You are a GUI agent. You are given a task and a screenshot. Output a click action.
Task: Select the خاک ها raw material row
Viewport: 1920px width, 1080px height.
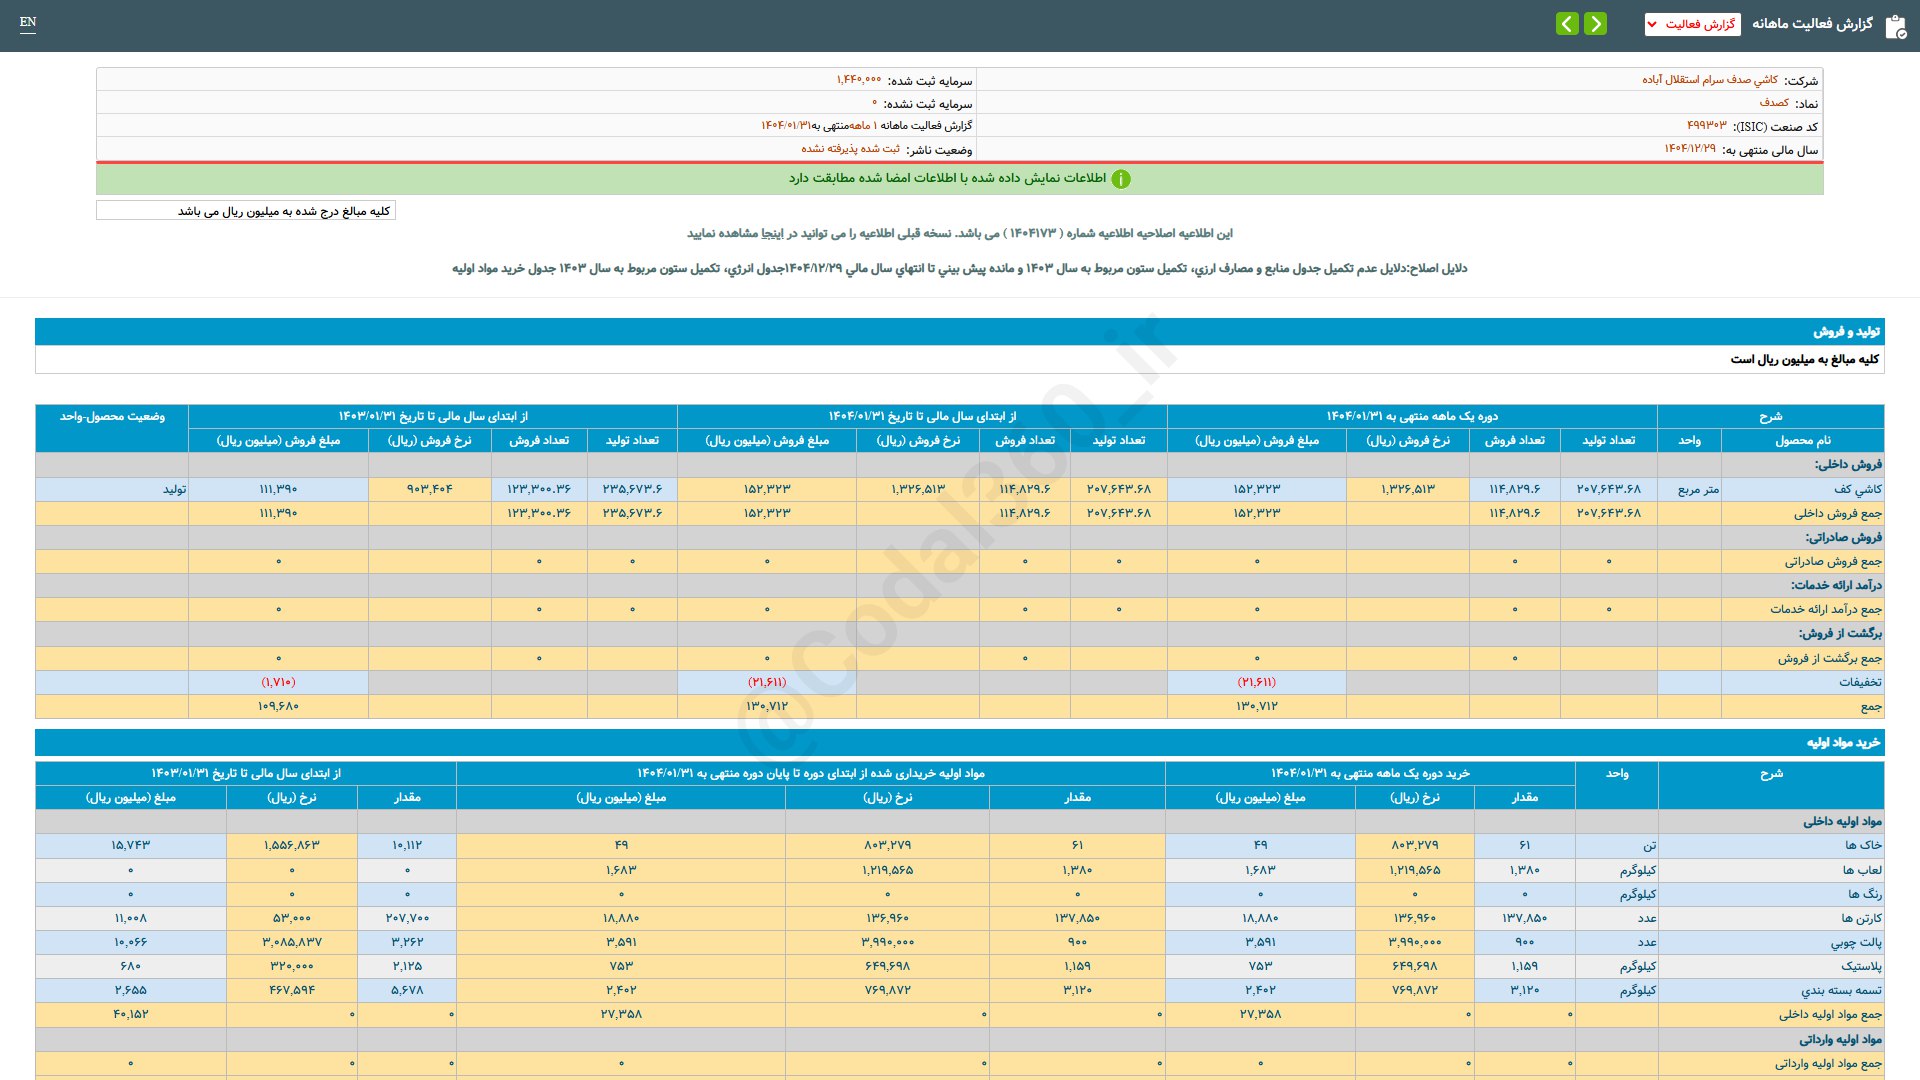(1863, 845)
